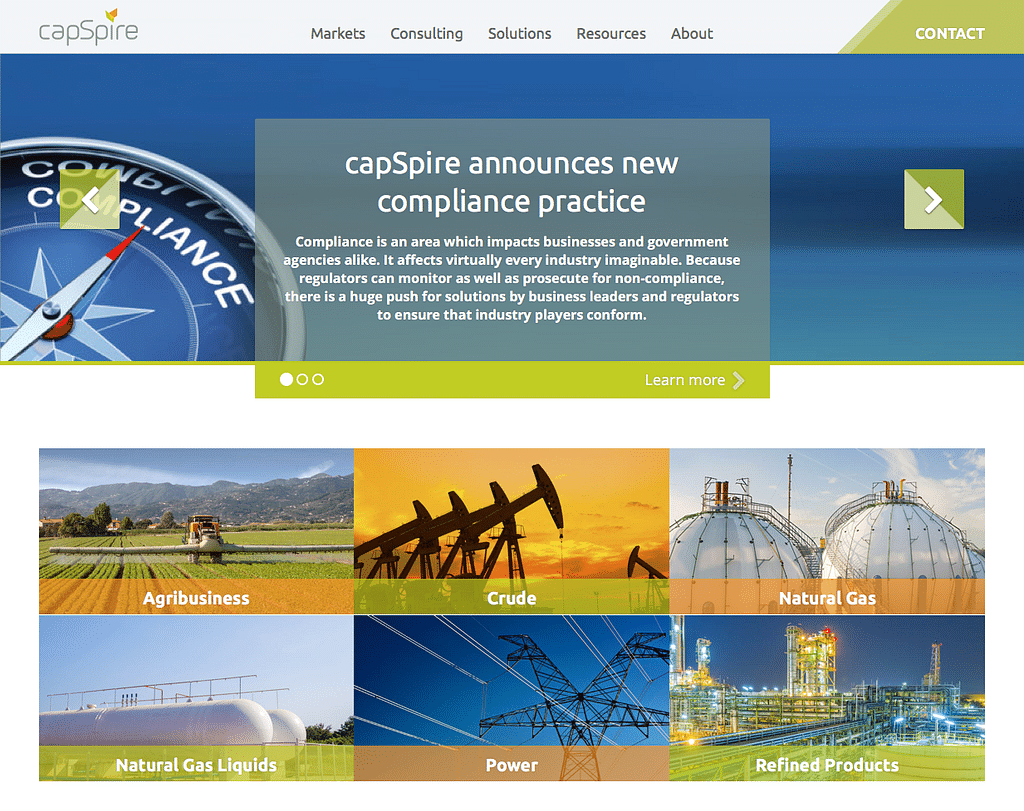1024x811 pixels.
Task: Jump to the third slide dot
Action: (x=318, y=379)
